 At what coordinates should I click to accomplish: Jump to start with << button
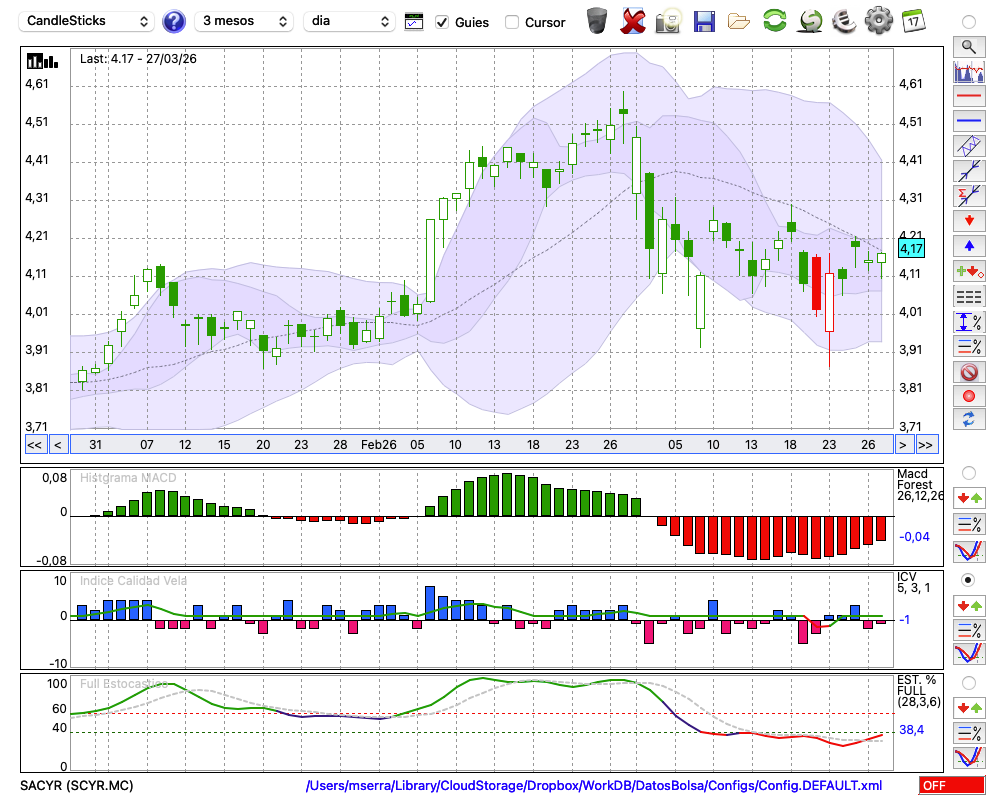tap(35, 445)
